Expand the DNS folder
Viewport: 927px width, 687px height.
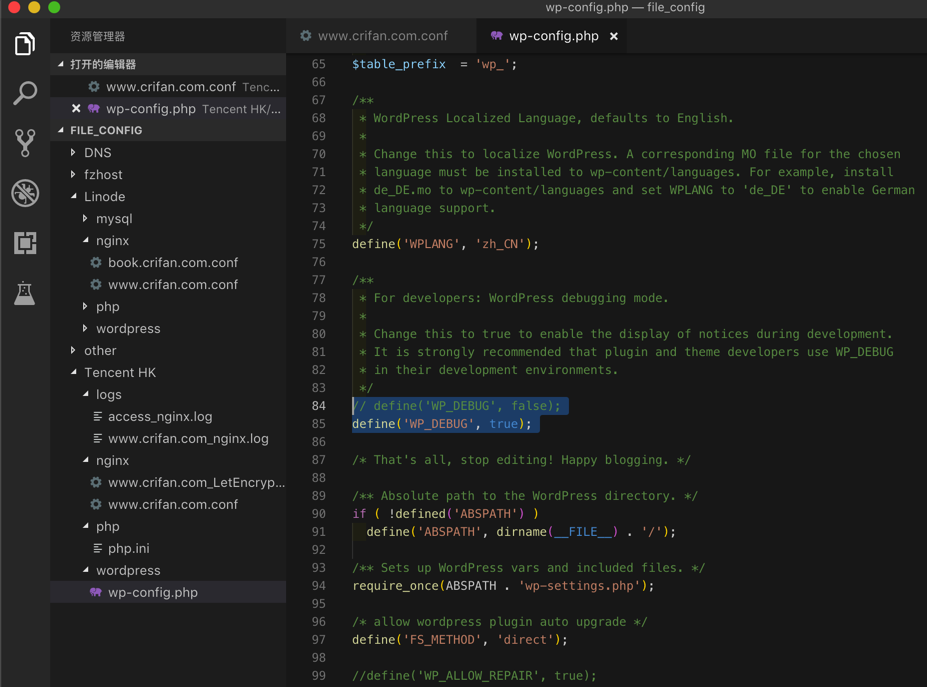pyautogui.click(x=97, y=153)
